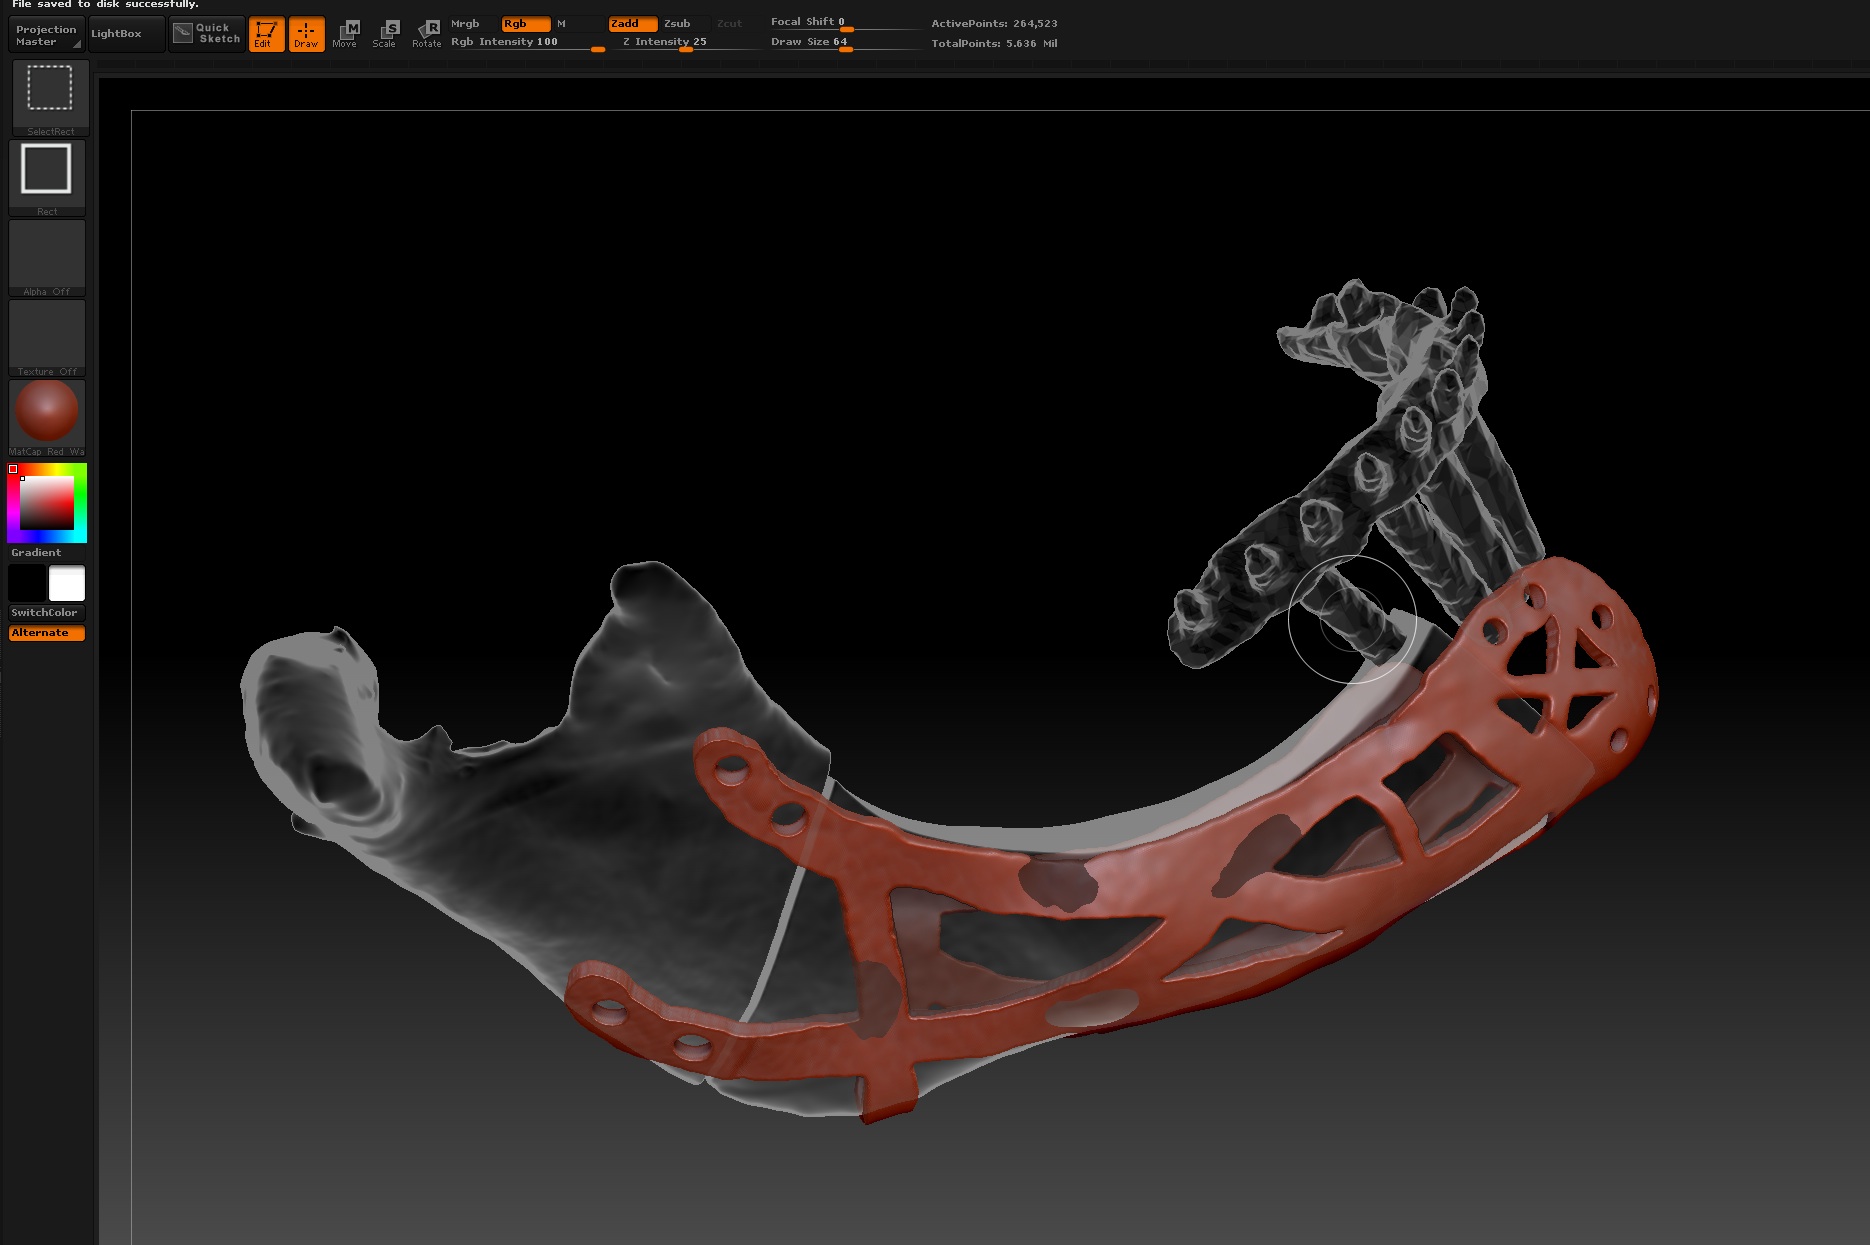Choose the SelectRect brush
The width and height of the screenshot is (1870, 1245).
tap(50, 95)
